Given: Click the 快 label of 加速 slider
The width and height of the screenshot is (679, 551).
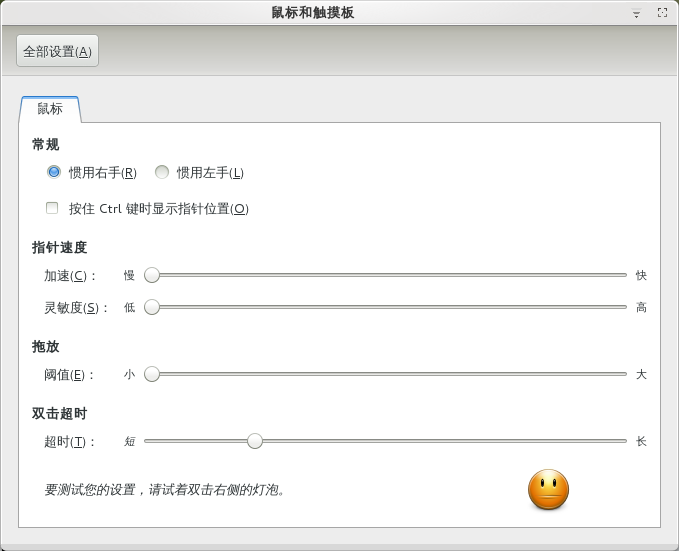Looking at the screenshot, I should pyautogui.click(x=641, y=275).
